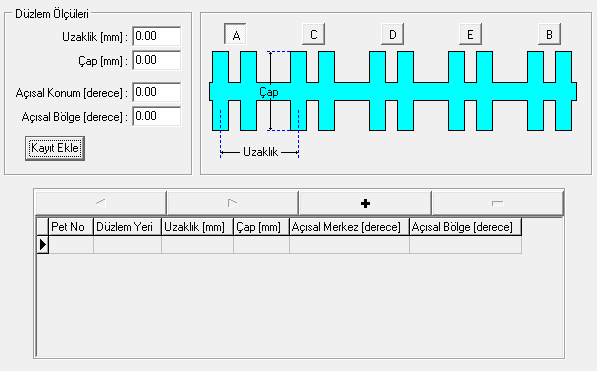
Task: Select plane C toggle button
Action: (313, 34)
